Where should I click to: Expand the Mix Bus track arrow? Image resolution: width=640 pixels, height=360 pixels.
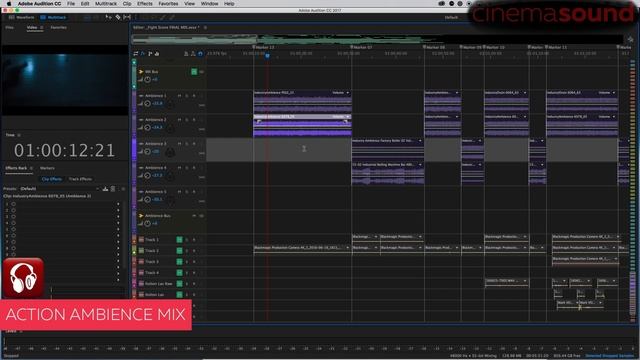[x=141, y=72]
